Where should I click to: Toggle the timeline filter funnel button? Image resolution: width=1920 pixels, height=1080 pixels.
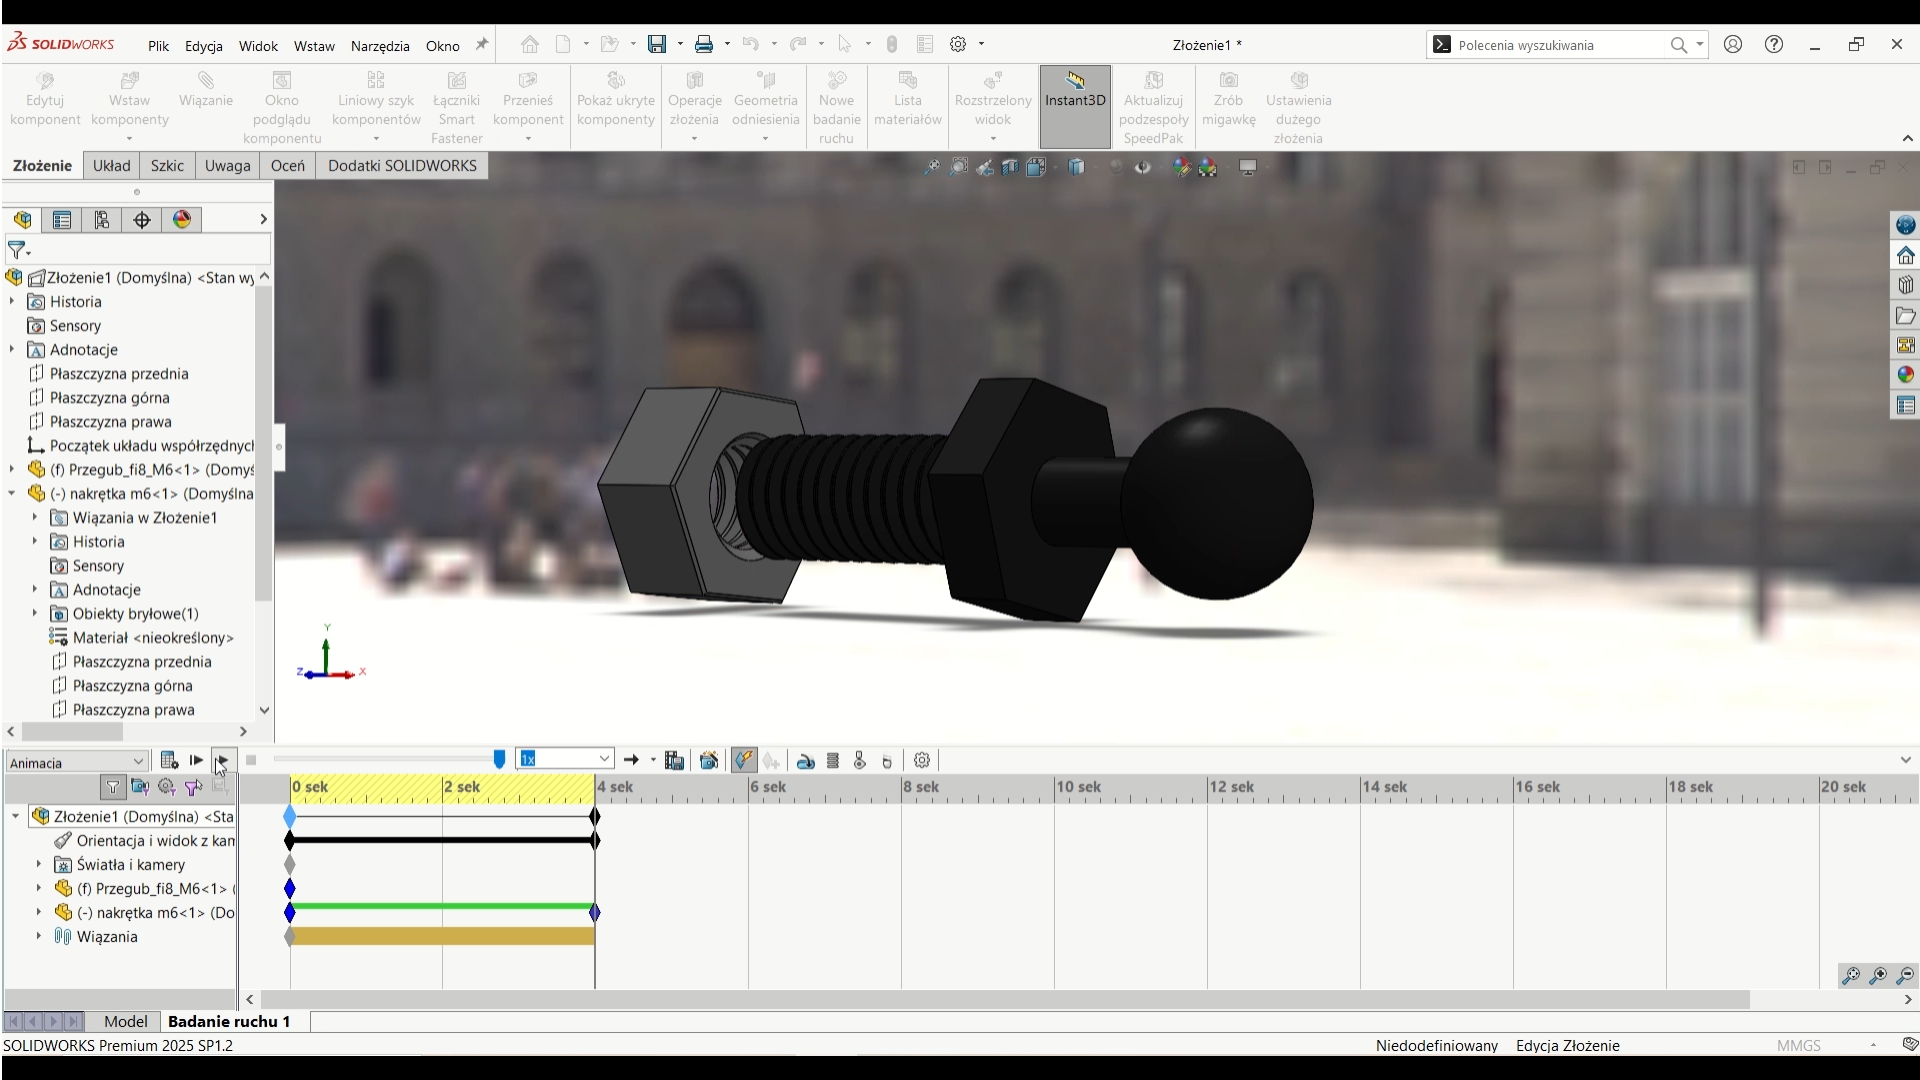pyautogui.click(x=113, y=788)
